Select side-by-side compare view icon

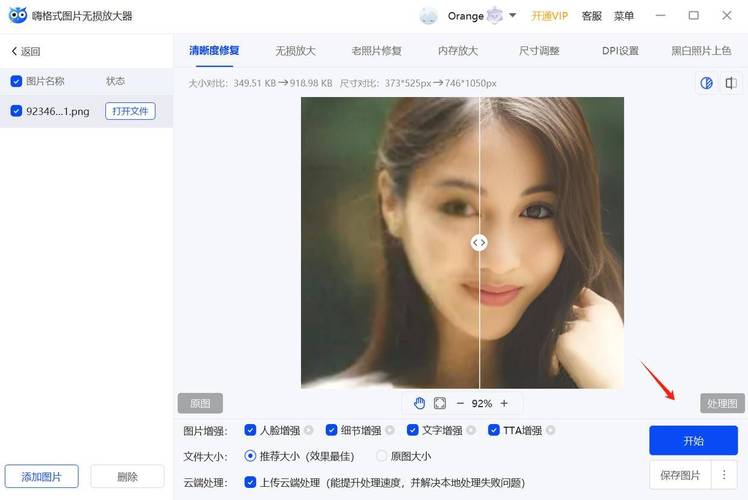tap(731, 83)
